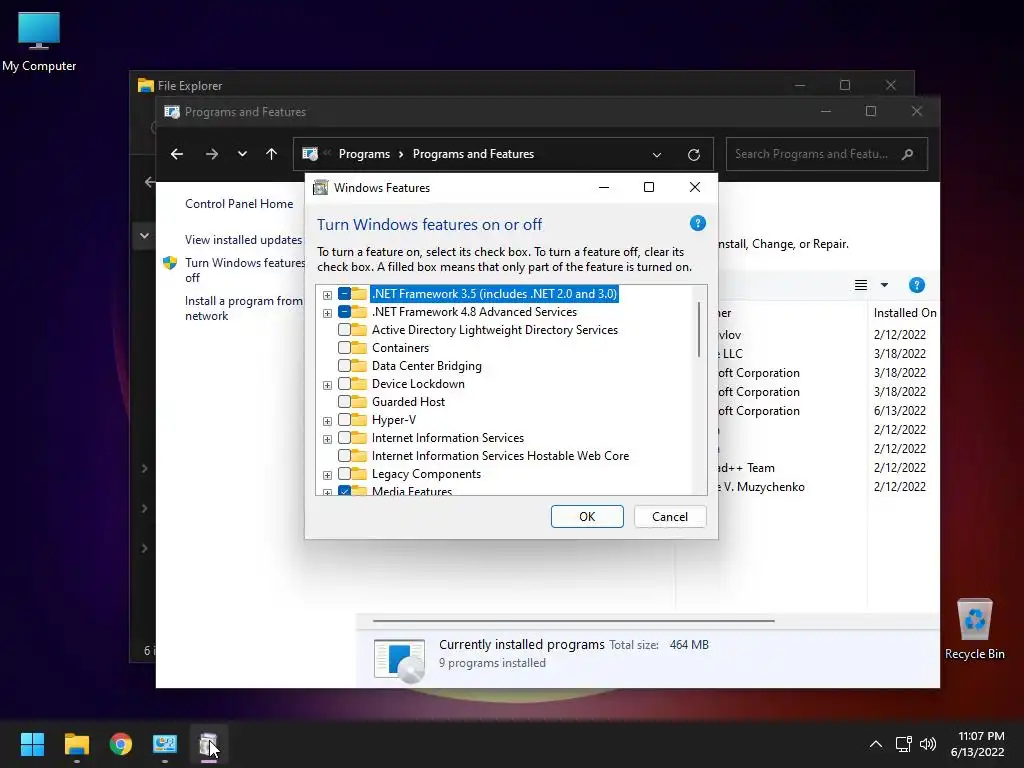Click the Programs and Features title bar icon
Screen dimensions: 1024x768
point(172,112)
